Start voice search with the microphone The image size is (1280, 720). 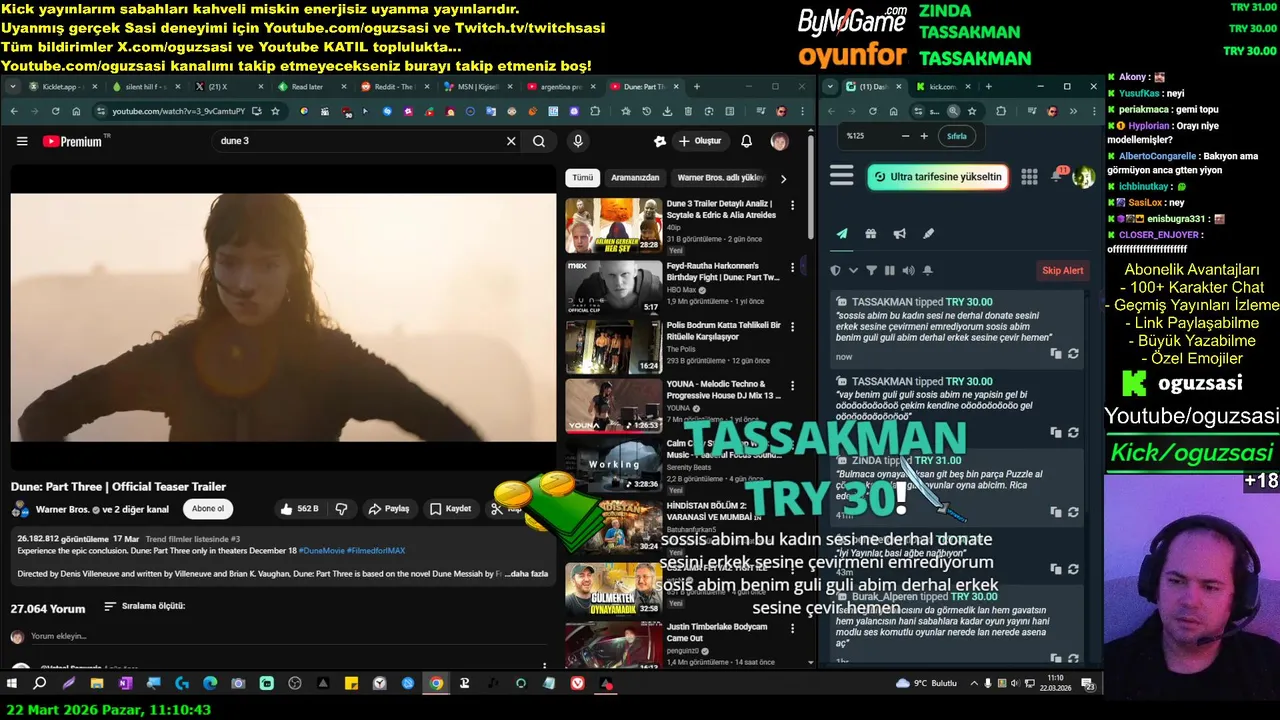(578, 141)
